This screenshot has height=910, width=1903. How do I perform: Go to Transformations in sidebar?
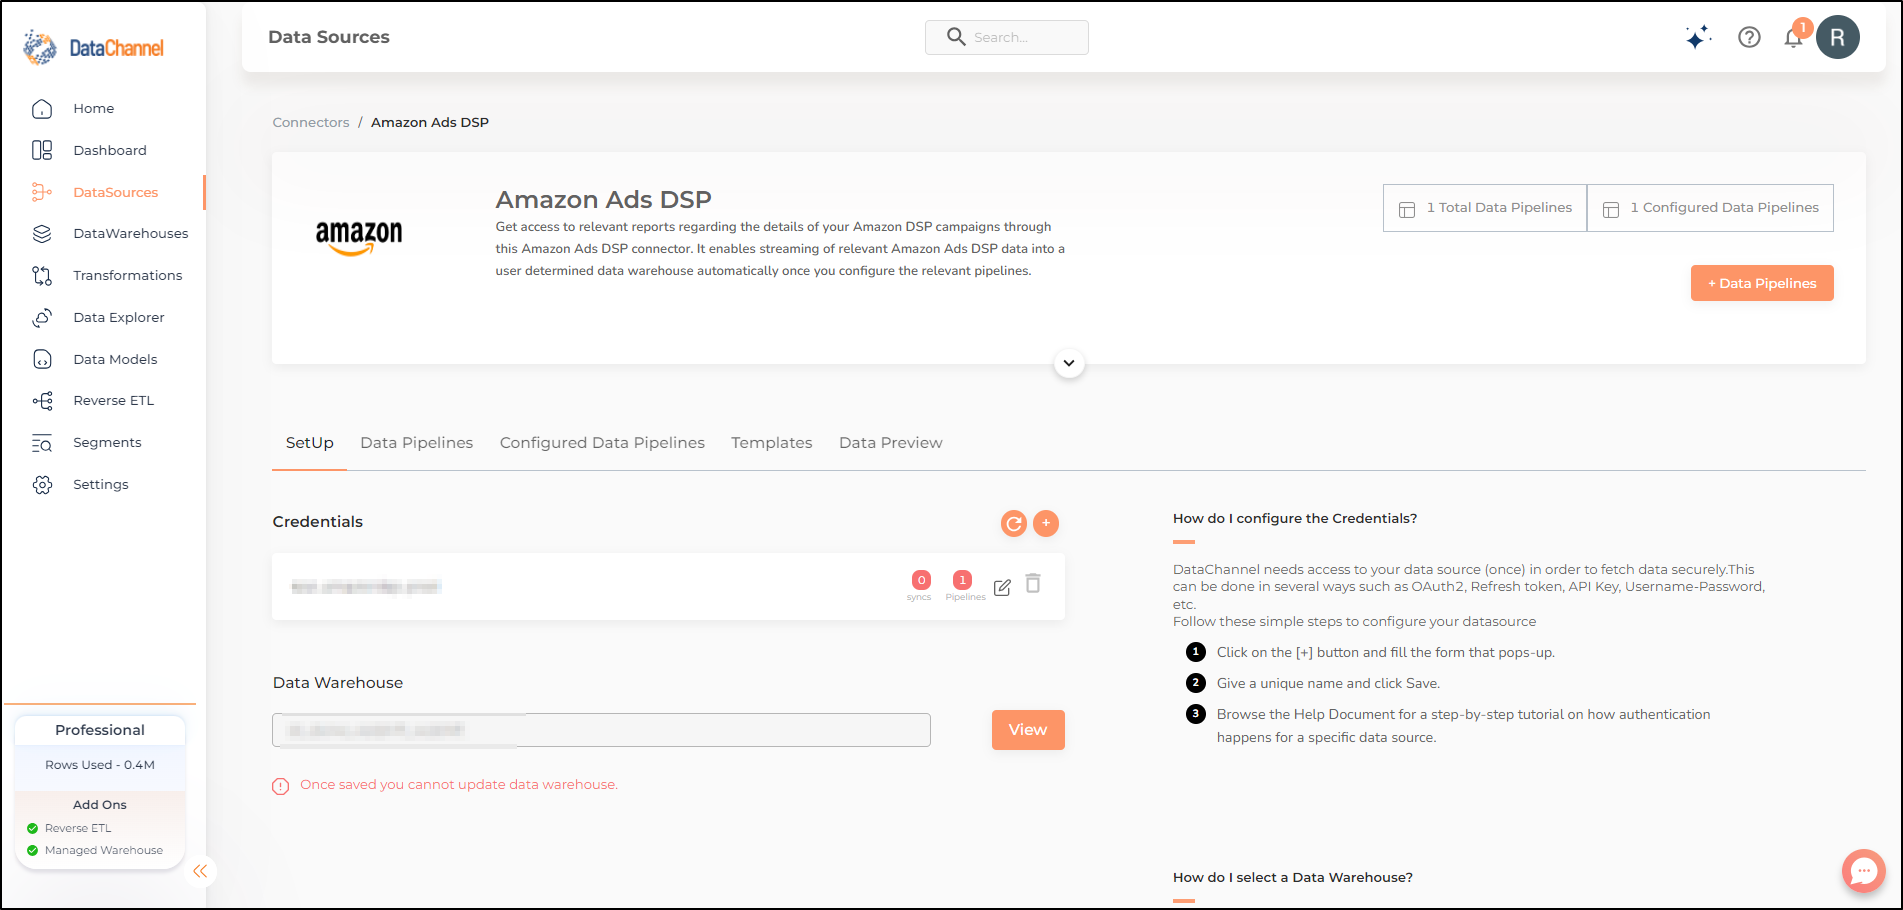click(128, 275)
